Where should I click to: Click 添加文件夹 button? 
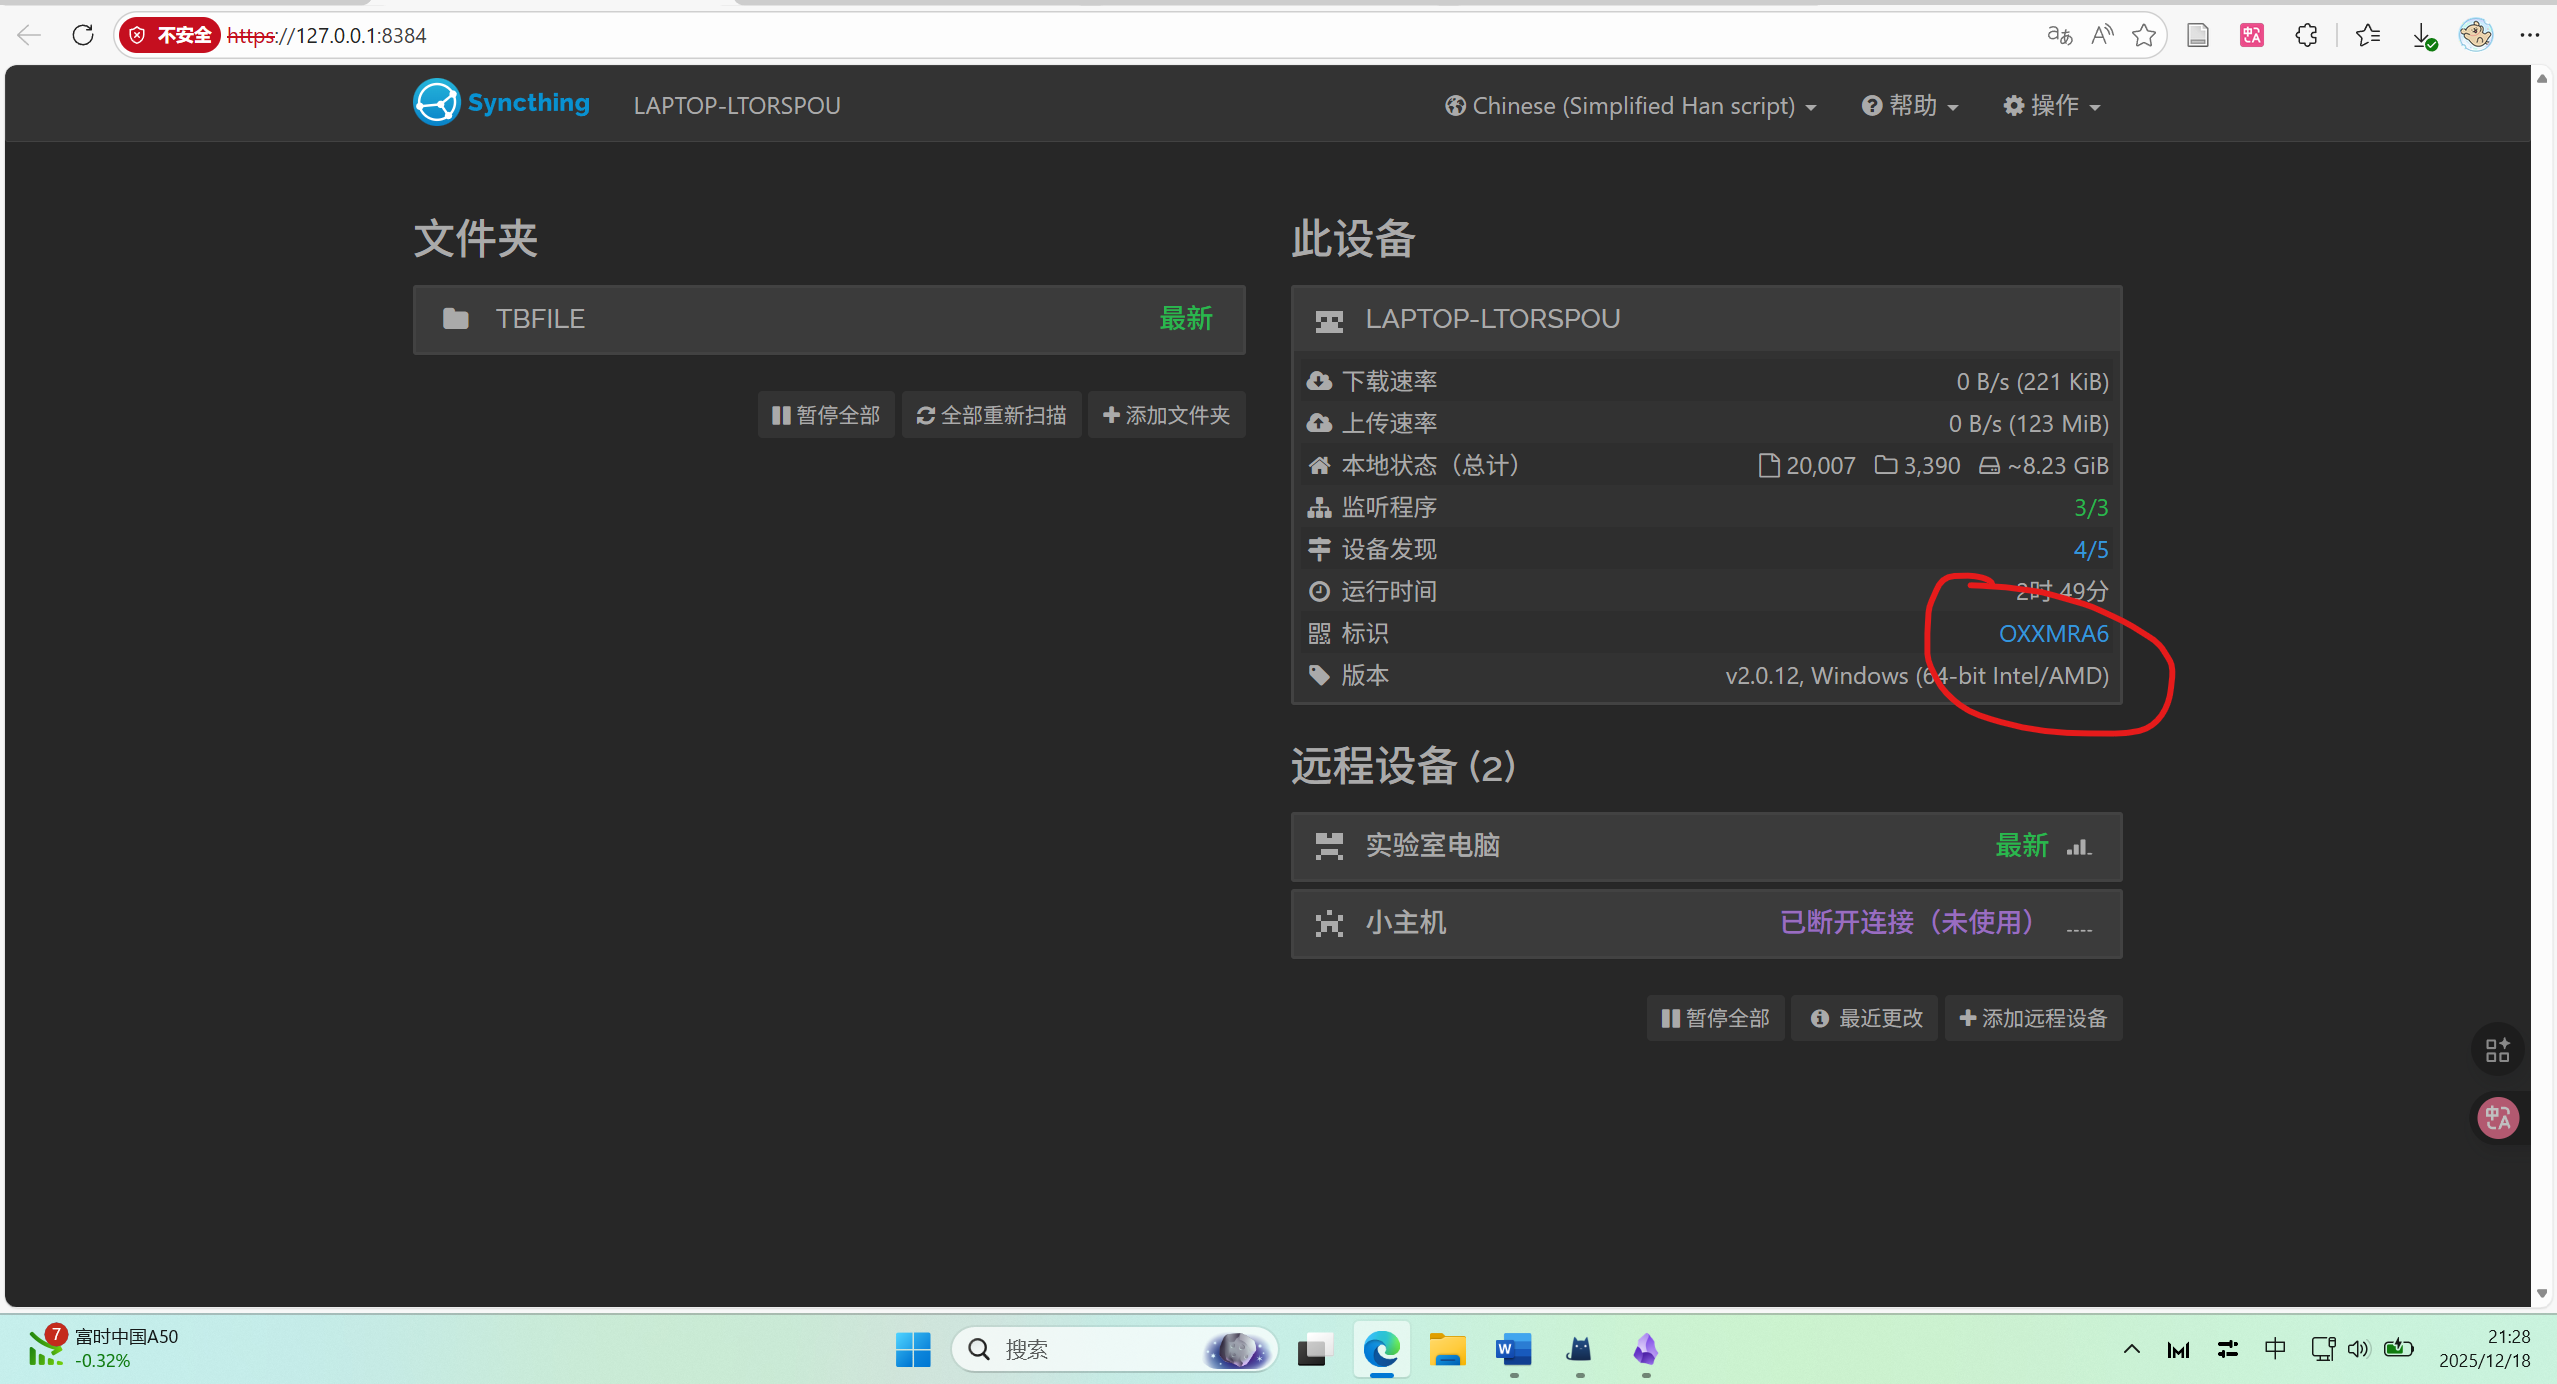tap(1166, 415)
